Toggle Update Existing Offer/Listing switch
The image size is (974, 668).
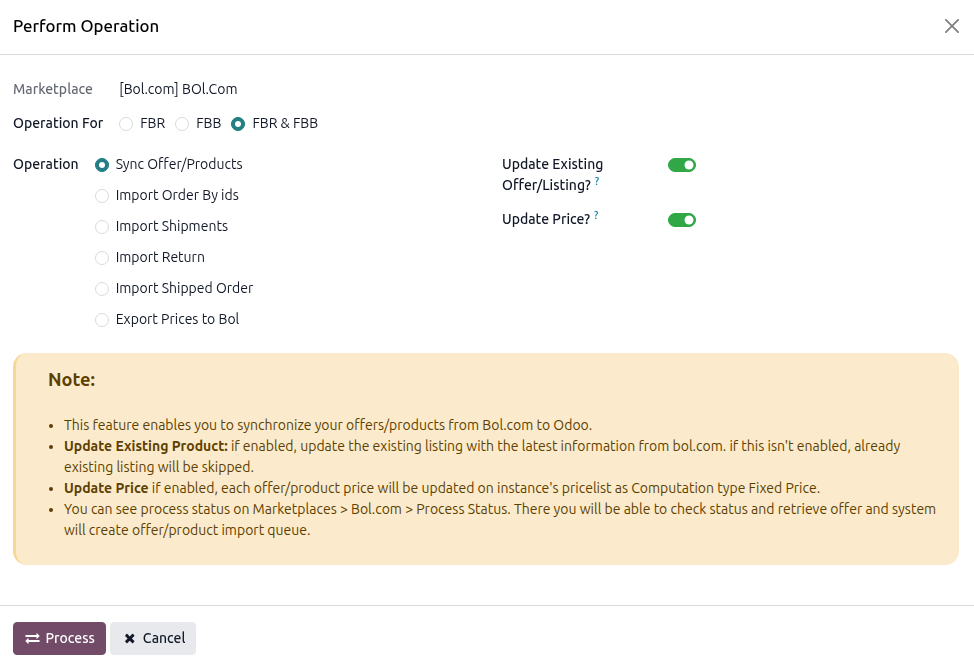coord(681,165)
